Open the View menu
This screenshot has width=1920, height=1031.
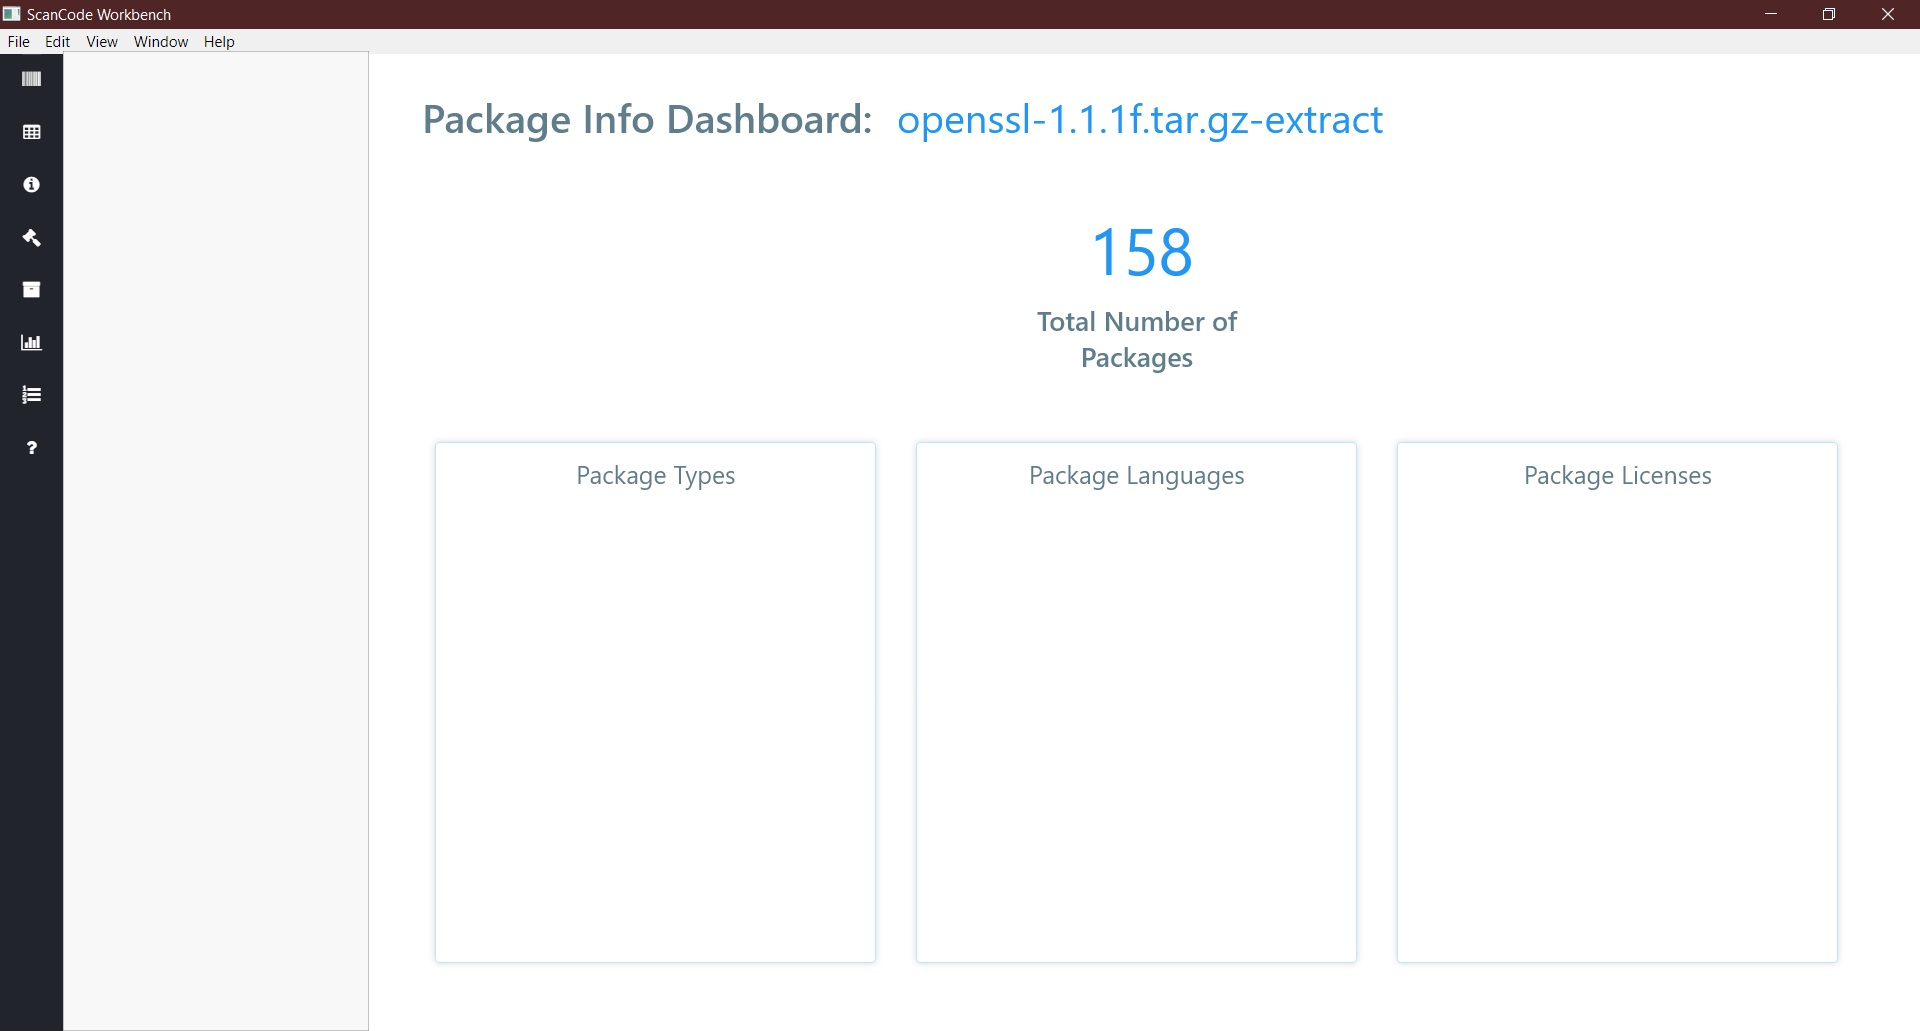pyautogui.click(x=101, y=41)
